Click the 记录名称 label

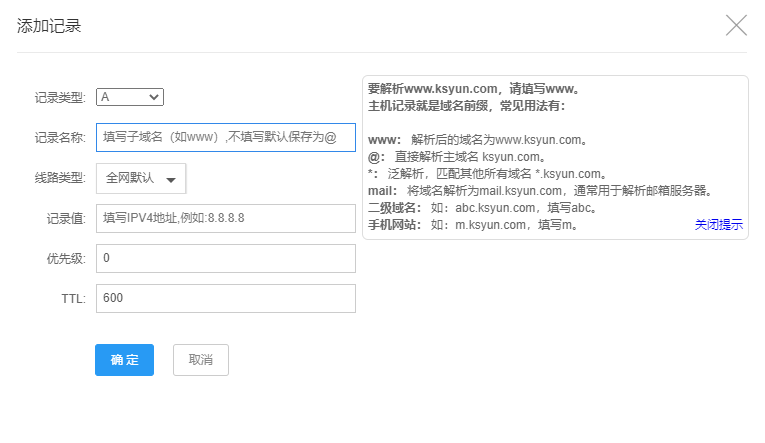(60, 138)
